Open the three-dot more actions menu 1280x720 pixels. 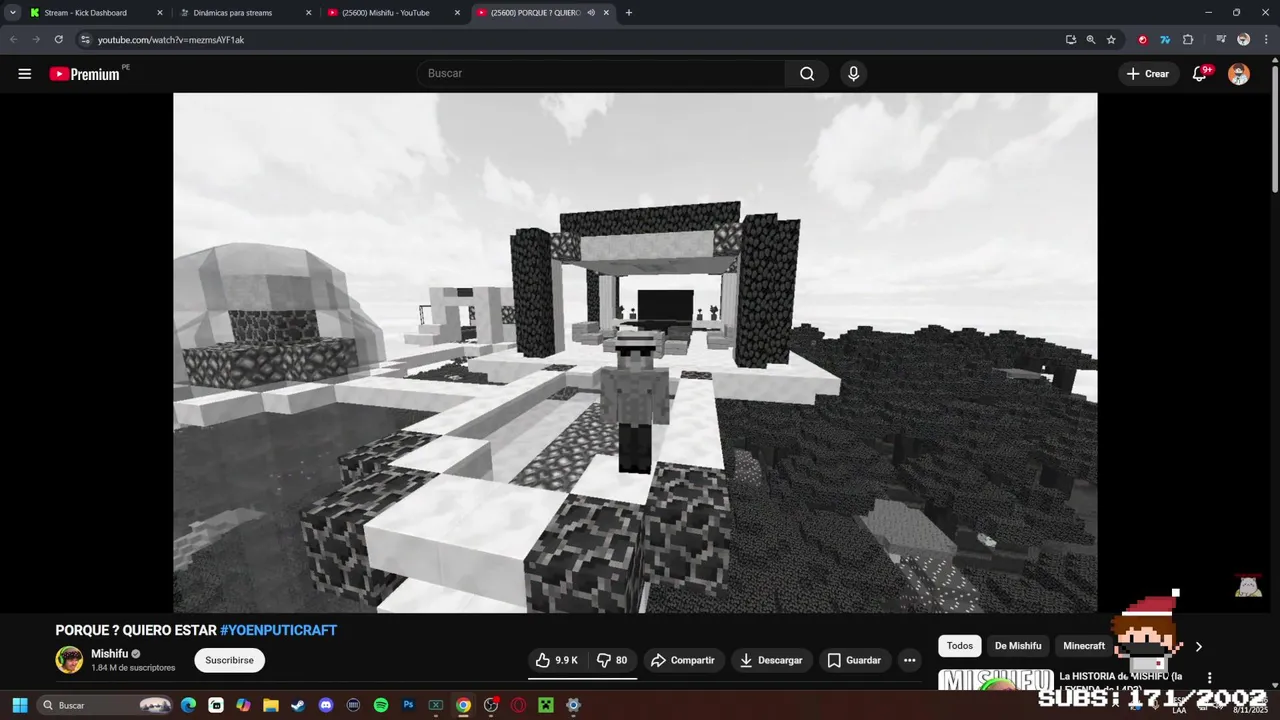909,660
